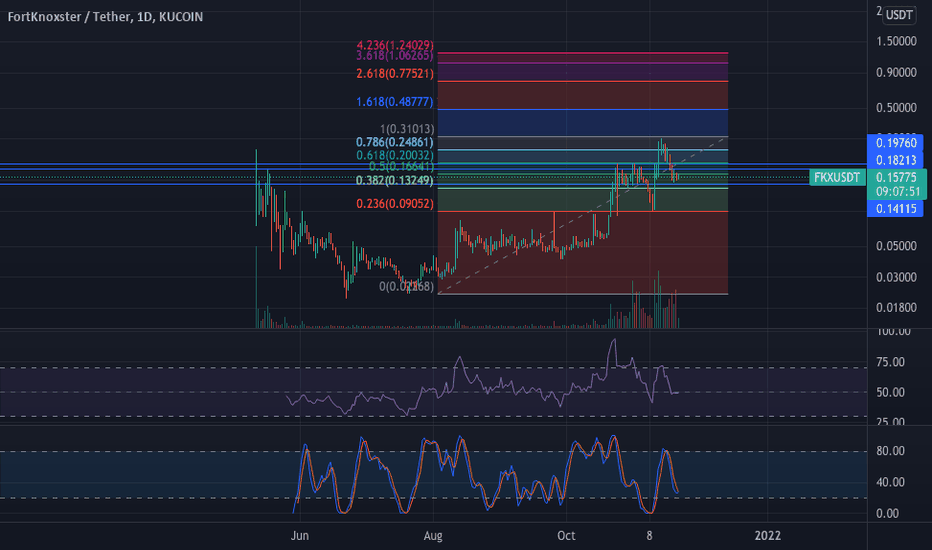Click the 0.19760 blue price label
Image resolution: width=932 pixels, height=550 pixels.
tap(896, 143)
